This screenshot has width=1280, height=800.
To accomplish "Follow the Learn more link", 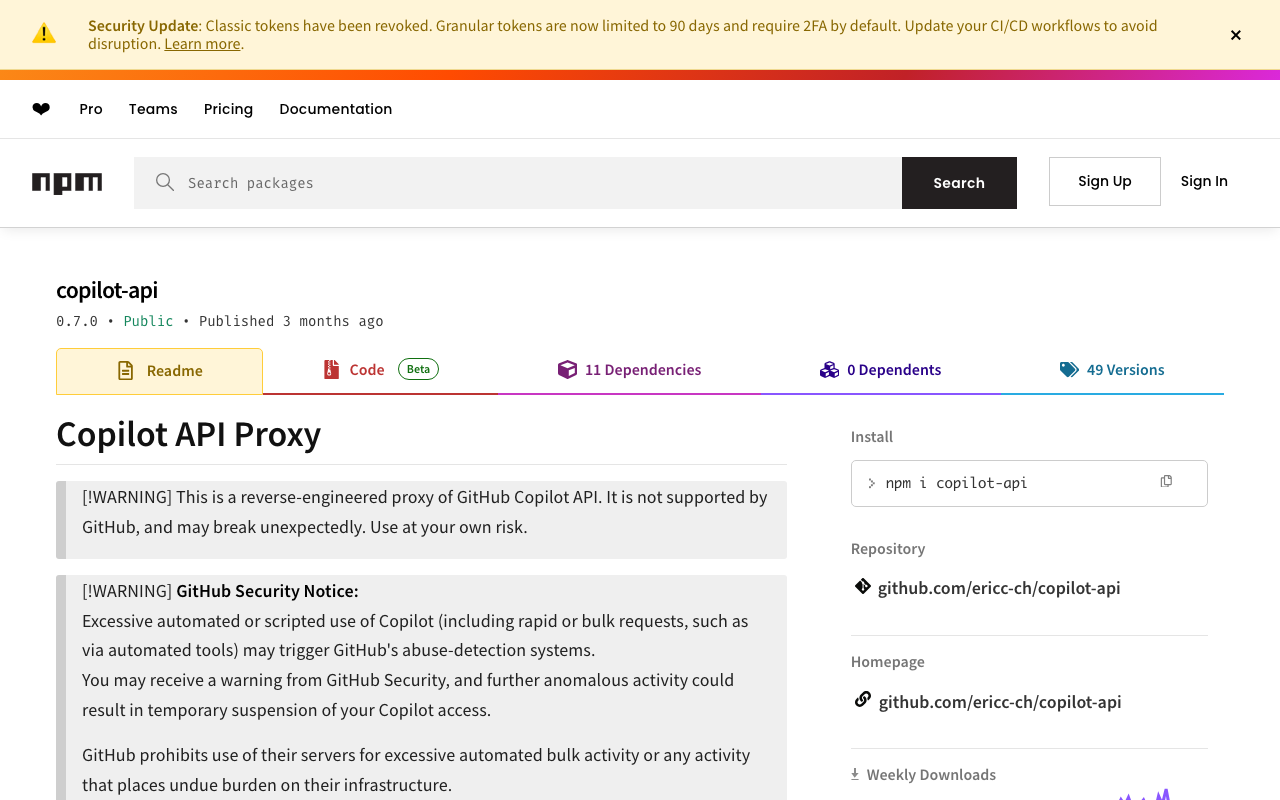I will point(202,44).
